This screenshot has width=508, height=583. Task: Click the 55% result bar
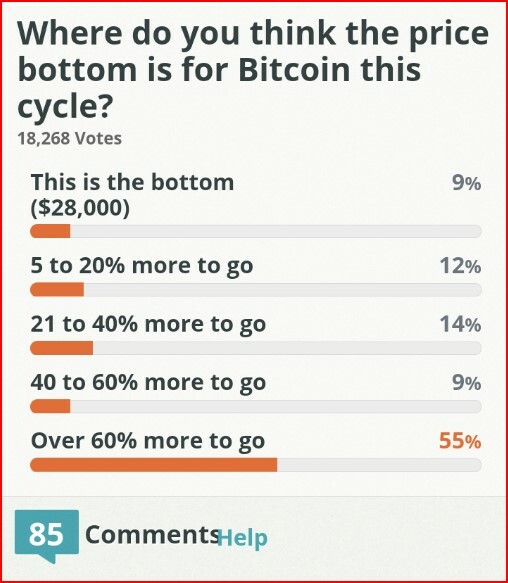256,465
